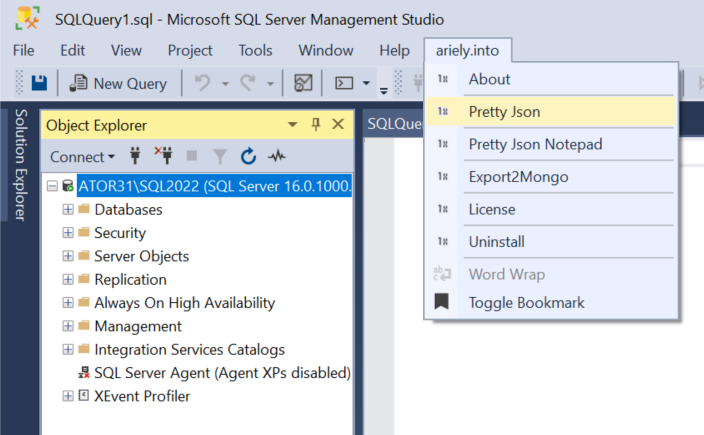The image size is (704, 435).
Task: Click the New Query button
Action: (118, 83)
